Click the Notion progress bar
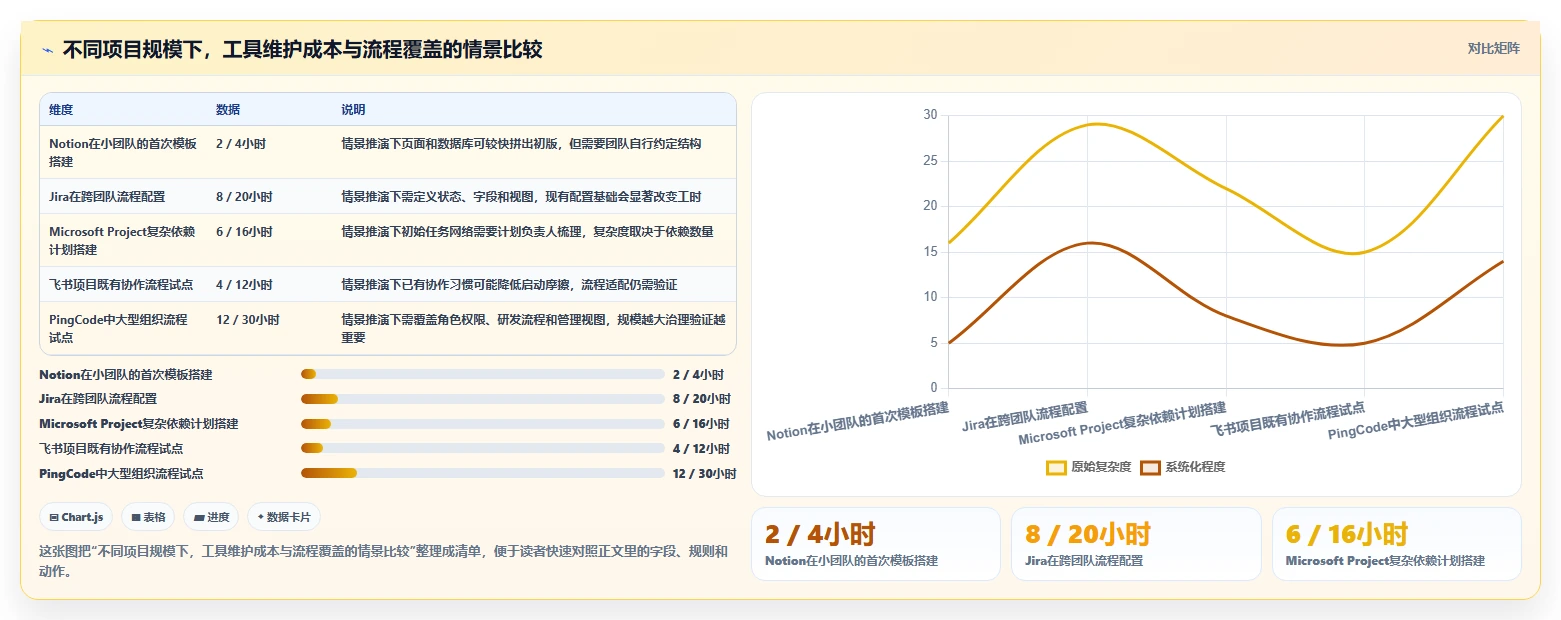The height and width of the screenshot is (620, 1561). pos(483,374)
